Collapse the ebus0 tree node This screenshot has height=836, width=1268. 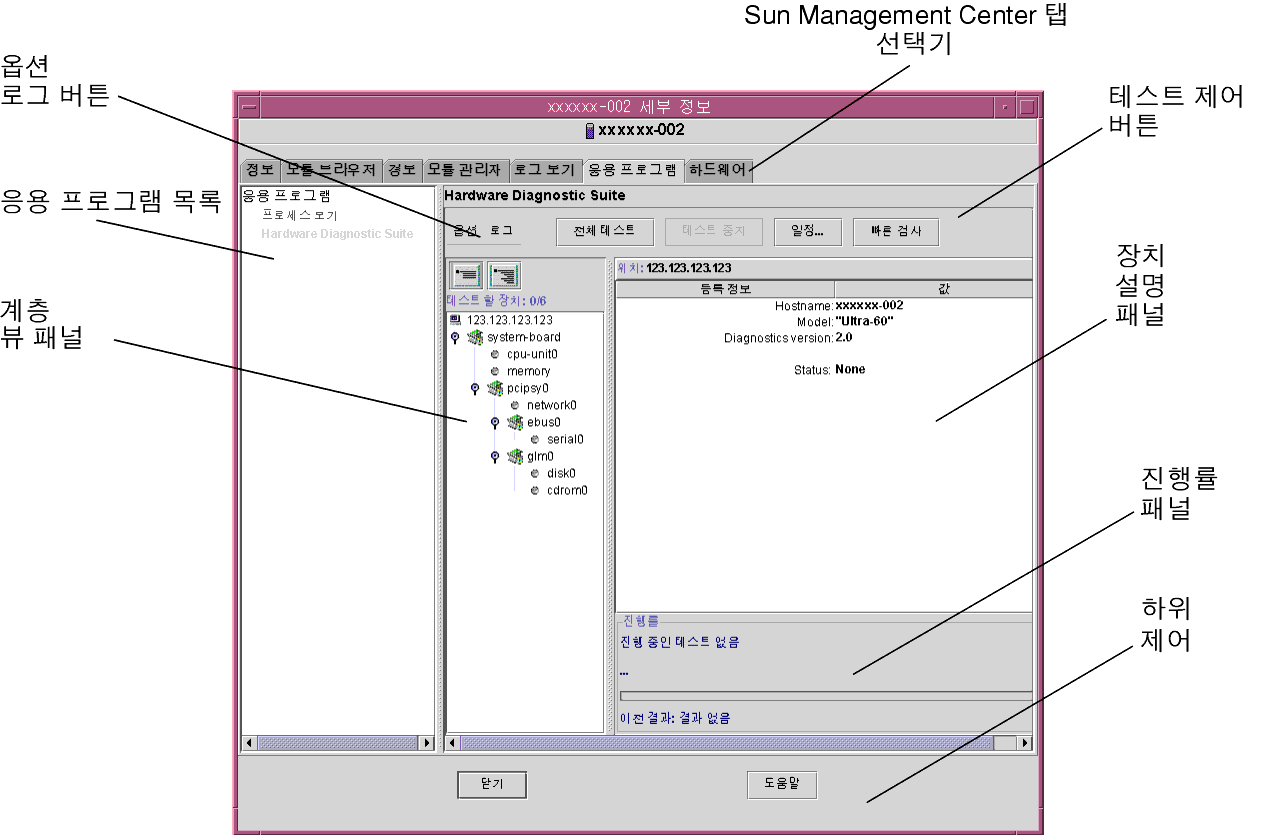tap(495, 422)
